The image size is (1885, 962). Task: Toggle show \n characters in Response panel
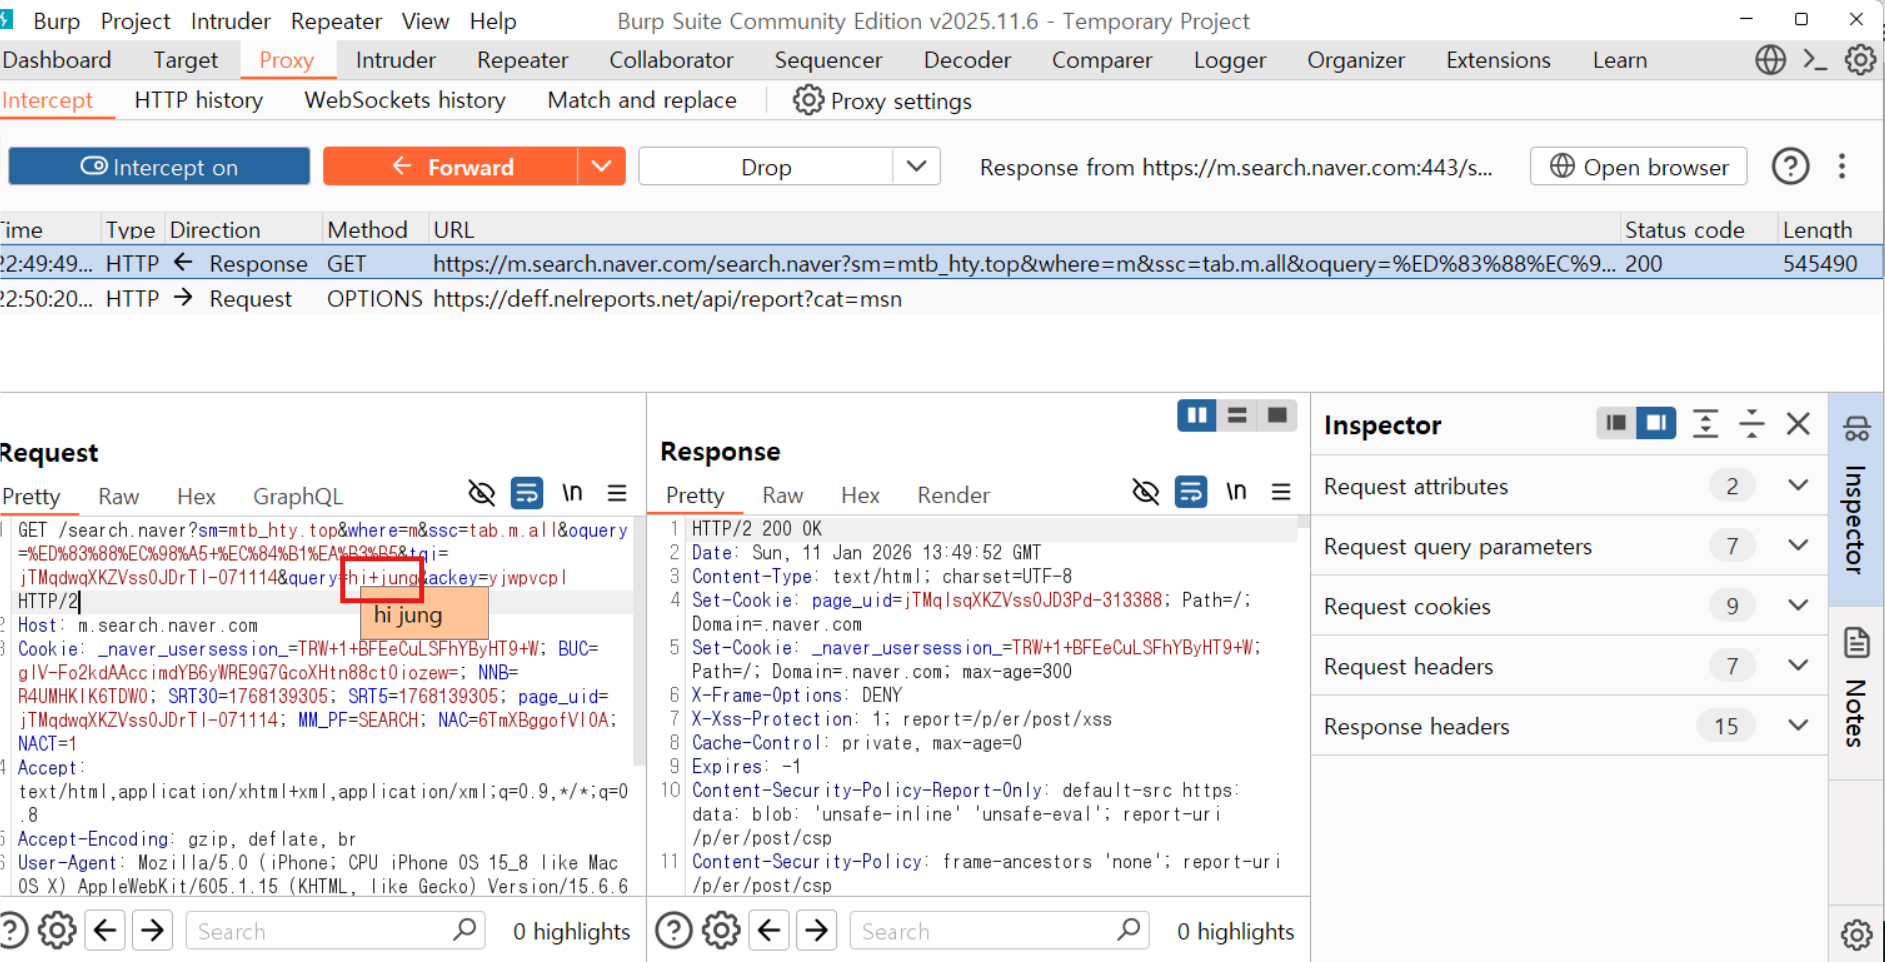tap(1236, 491)
